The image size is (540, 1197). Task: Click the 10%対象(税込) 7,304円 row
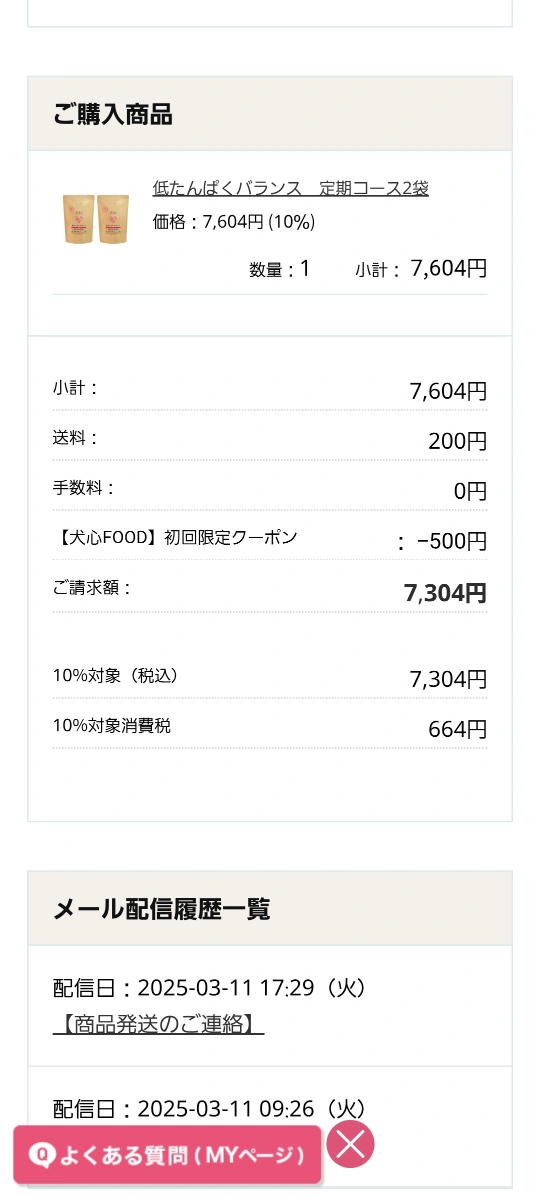click(270, 677)
